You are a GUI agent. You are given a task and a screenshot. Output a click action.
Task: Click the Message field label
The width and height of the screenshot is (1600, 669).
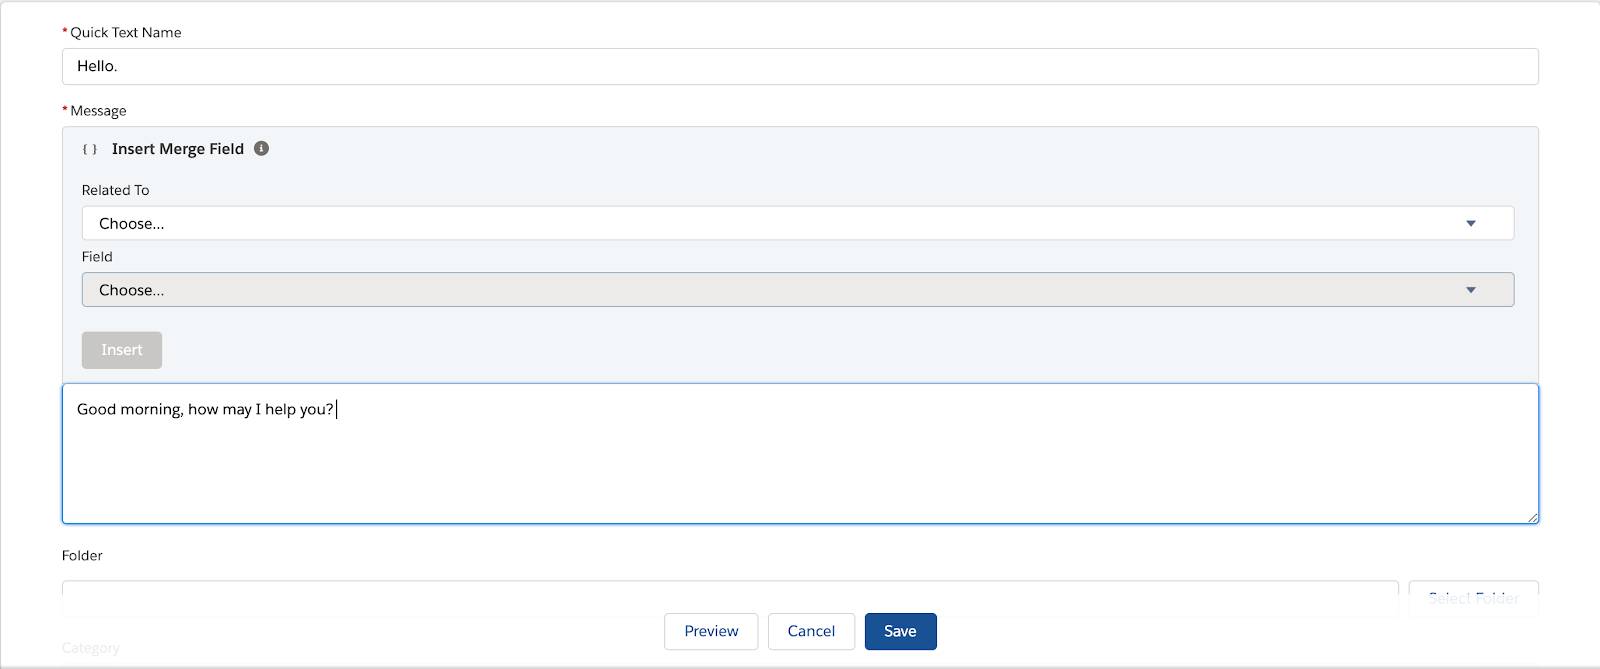point(98,110)
